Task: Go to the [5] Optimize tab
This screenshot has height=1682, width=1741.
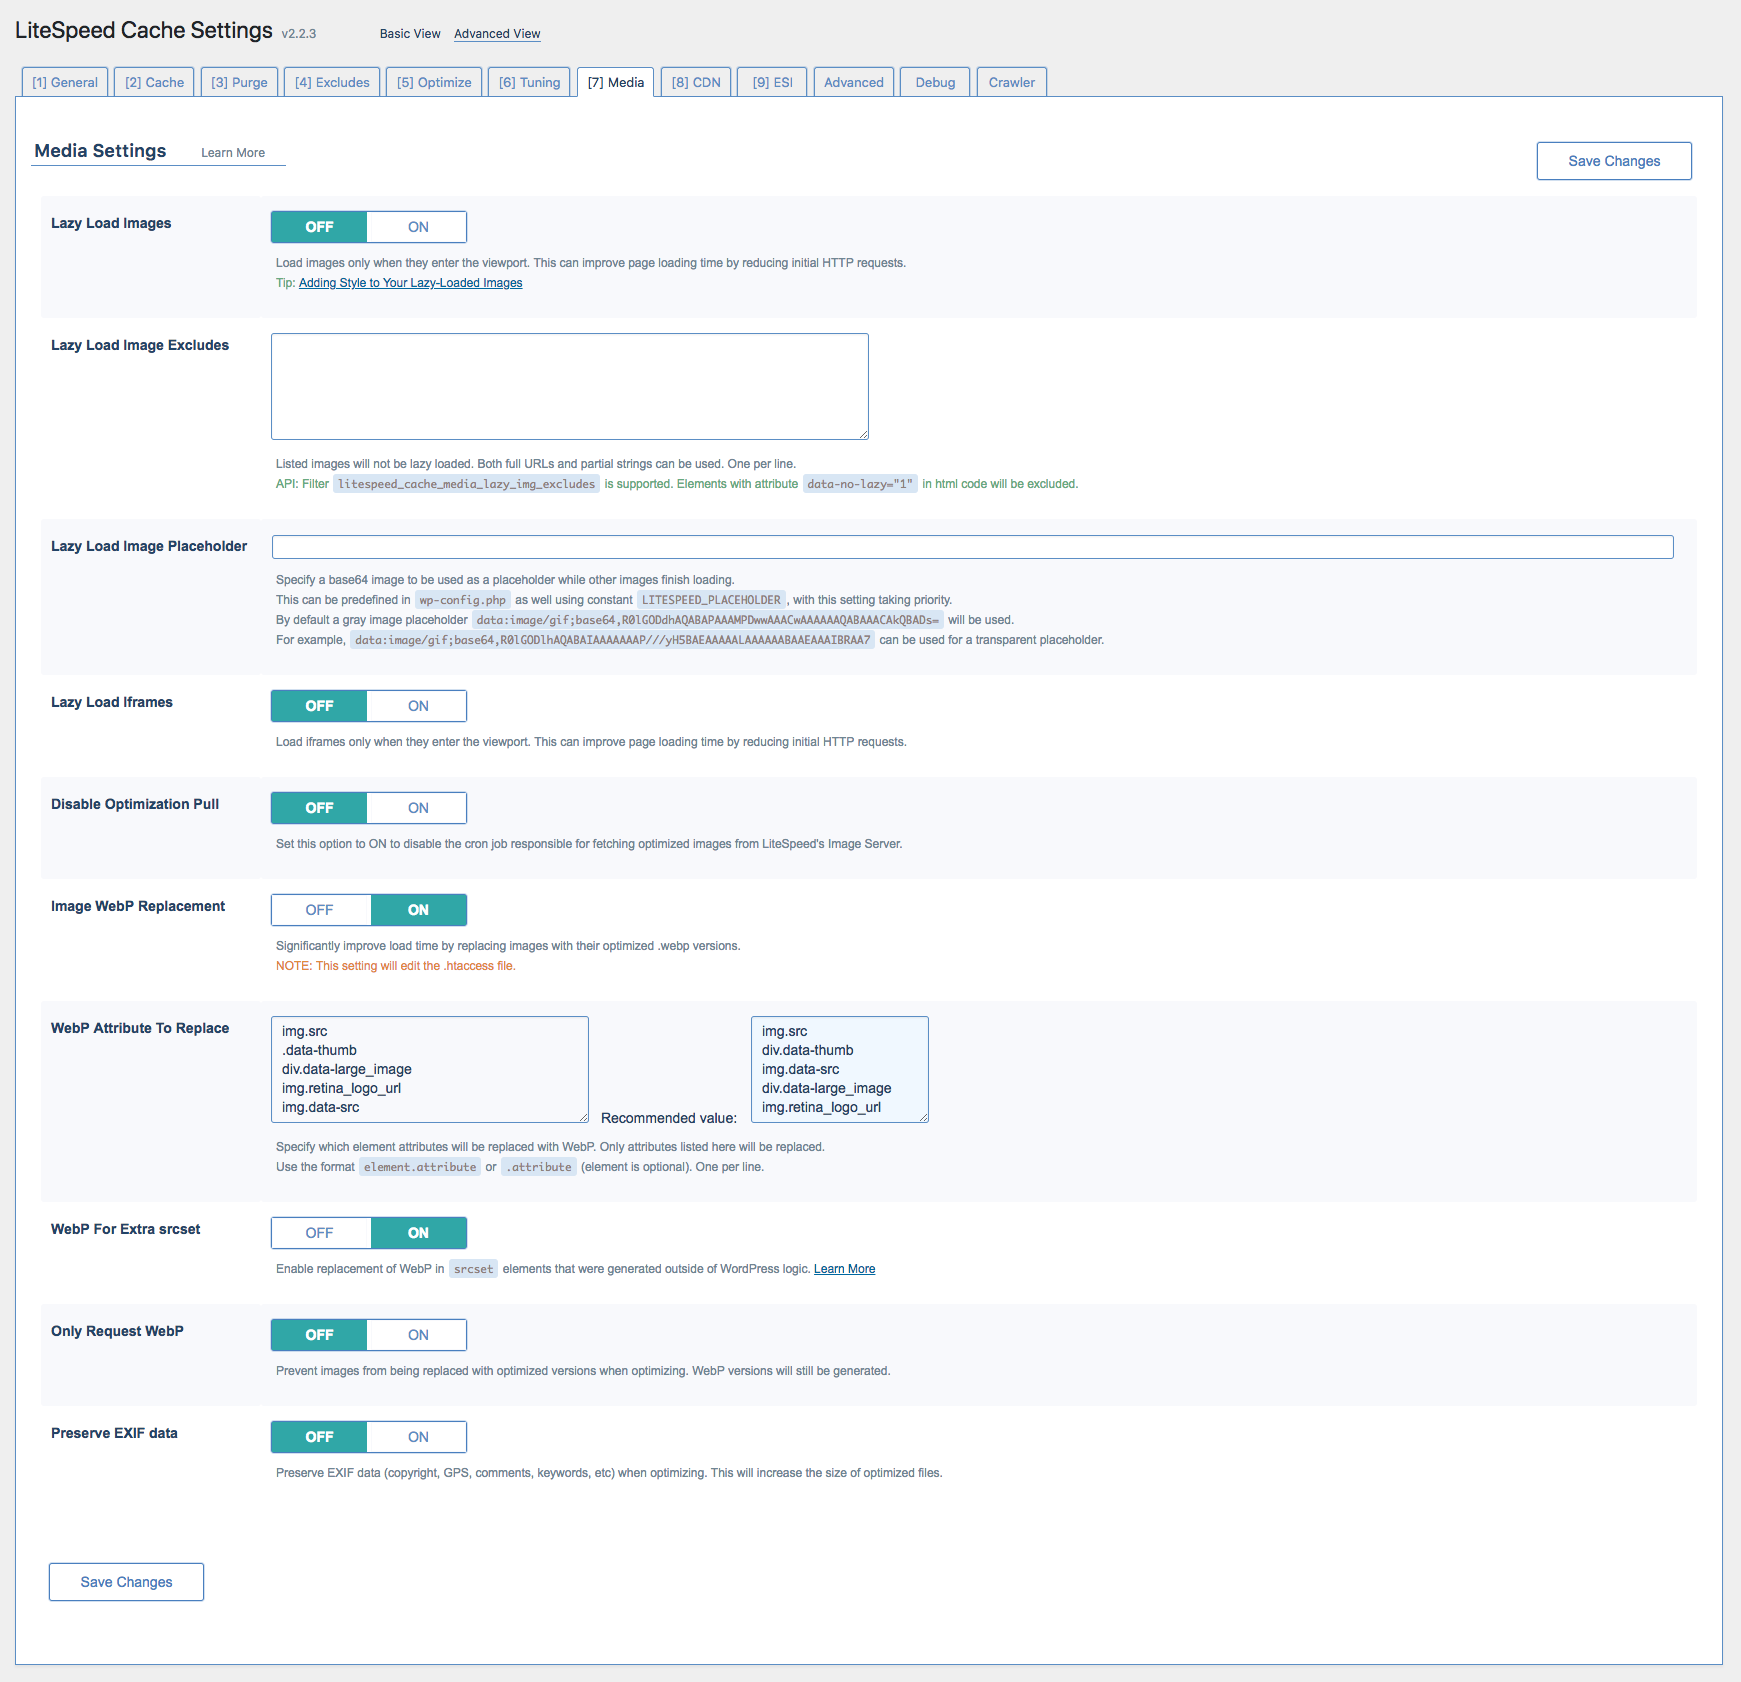Action: click(x=434, y=82)
